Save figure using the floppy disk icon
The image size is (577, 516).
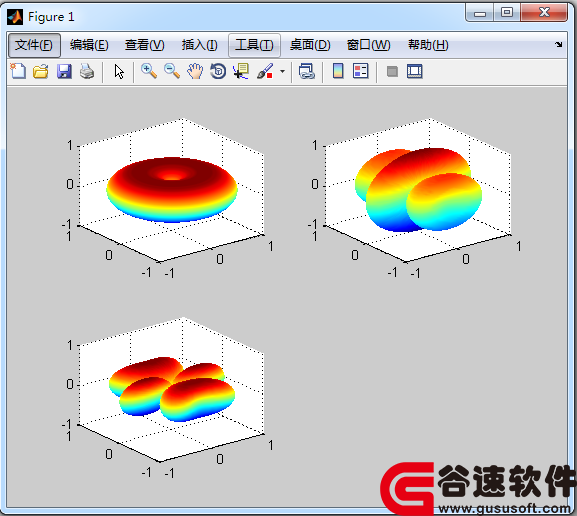pos(64,71)
